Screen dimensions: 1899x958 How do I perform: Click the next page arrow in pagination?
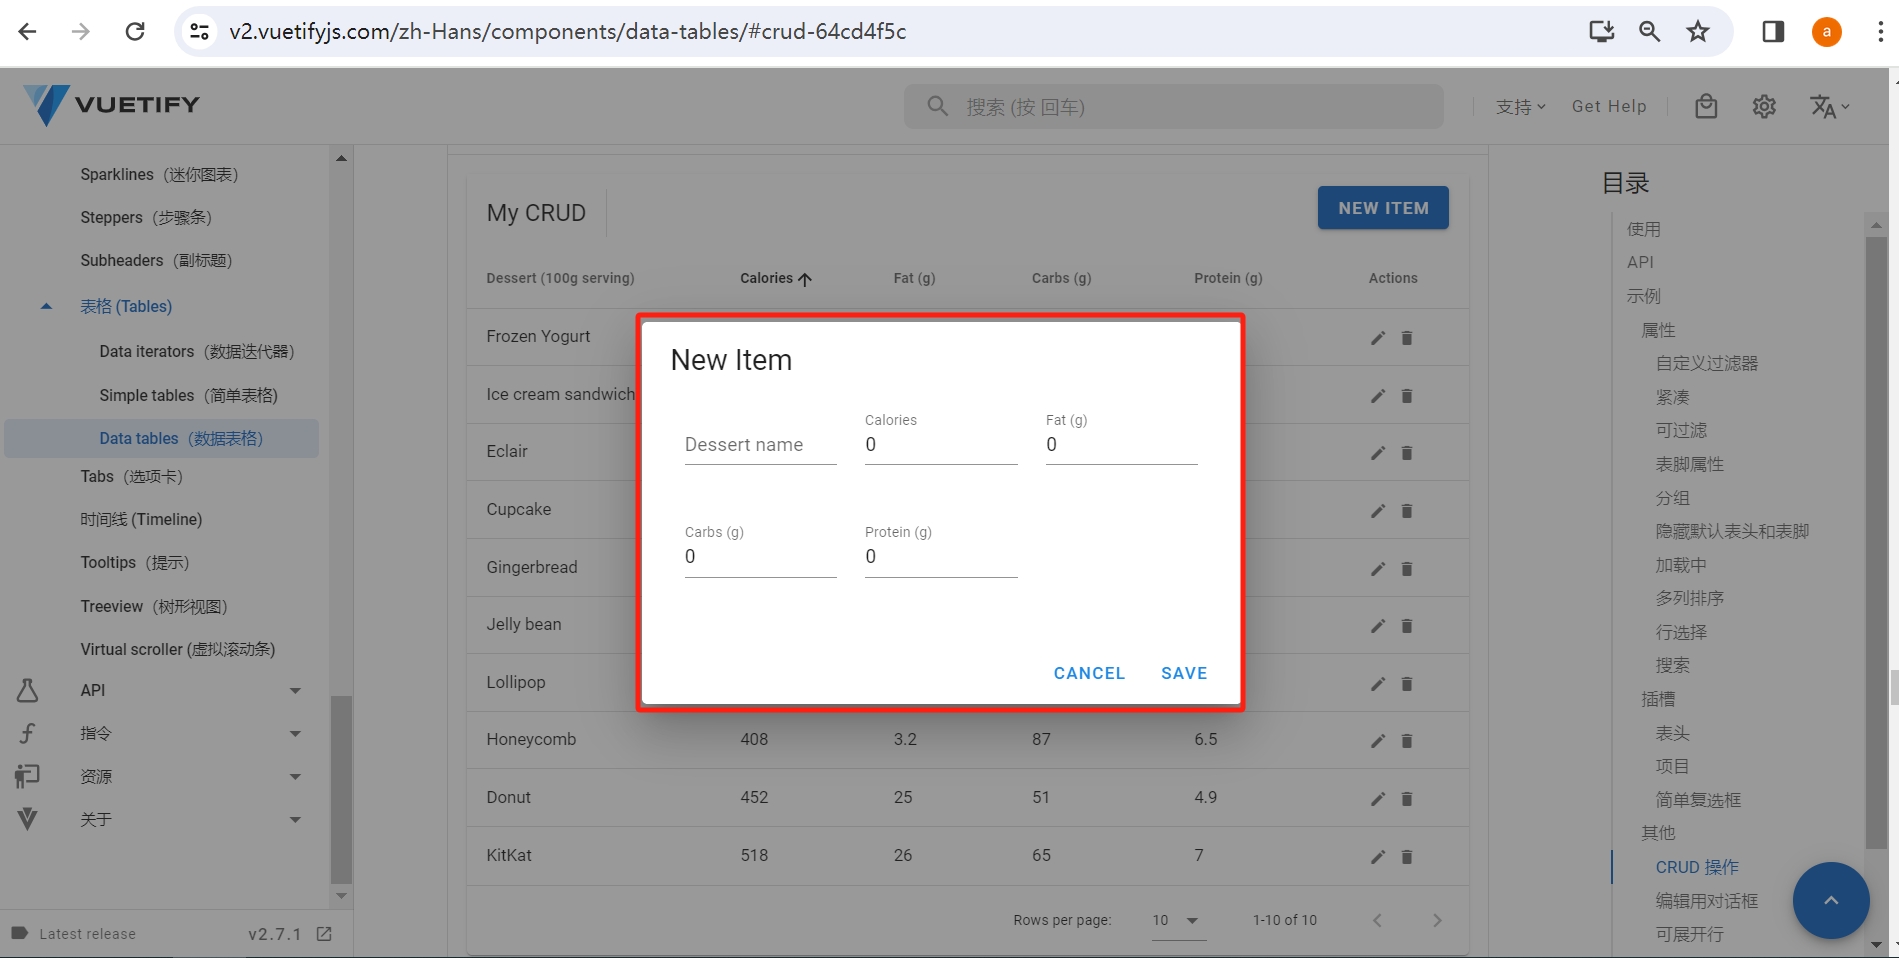click(1437, 920)
